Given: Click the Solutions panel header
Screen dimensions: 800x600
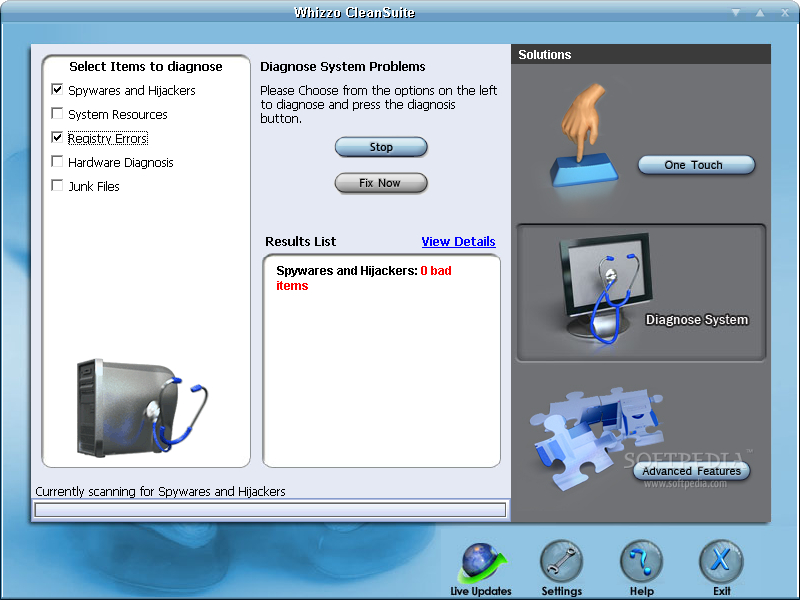Looking at the screenshot, I should point(641,54).
